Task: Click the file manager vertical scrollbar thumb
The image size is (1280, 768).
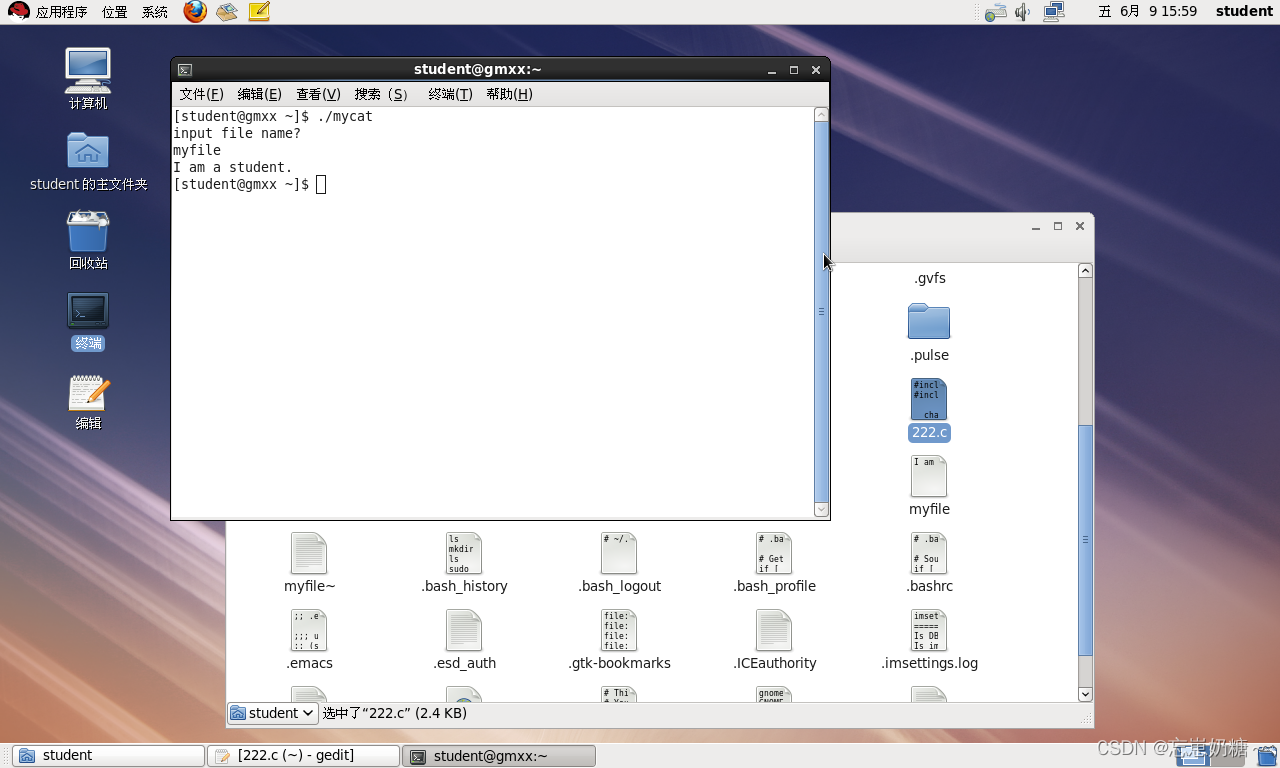Action: coord(1085,540)
